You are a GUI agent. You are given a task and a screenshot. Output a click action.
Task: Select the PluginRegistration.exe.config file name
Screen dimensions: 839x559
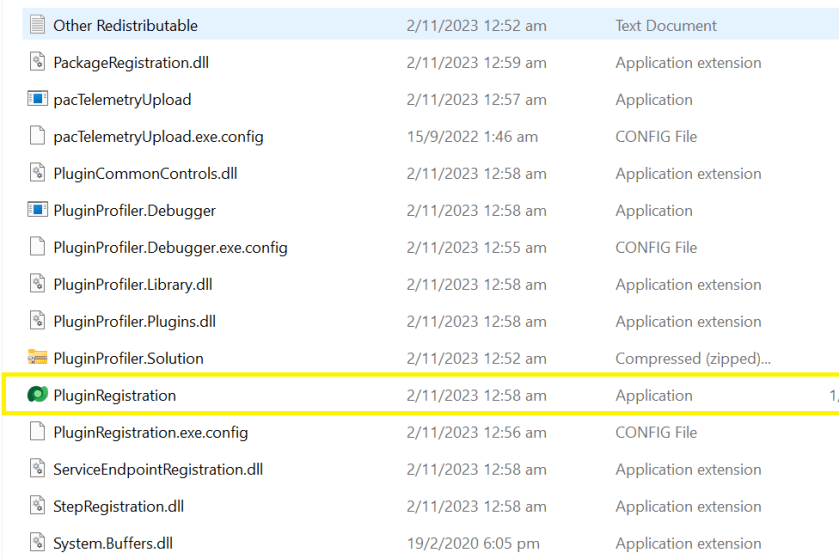[x=150, y=432]
